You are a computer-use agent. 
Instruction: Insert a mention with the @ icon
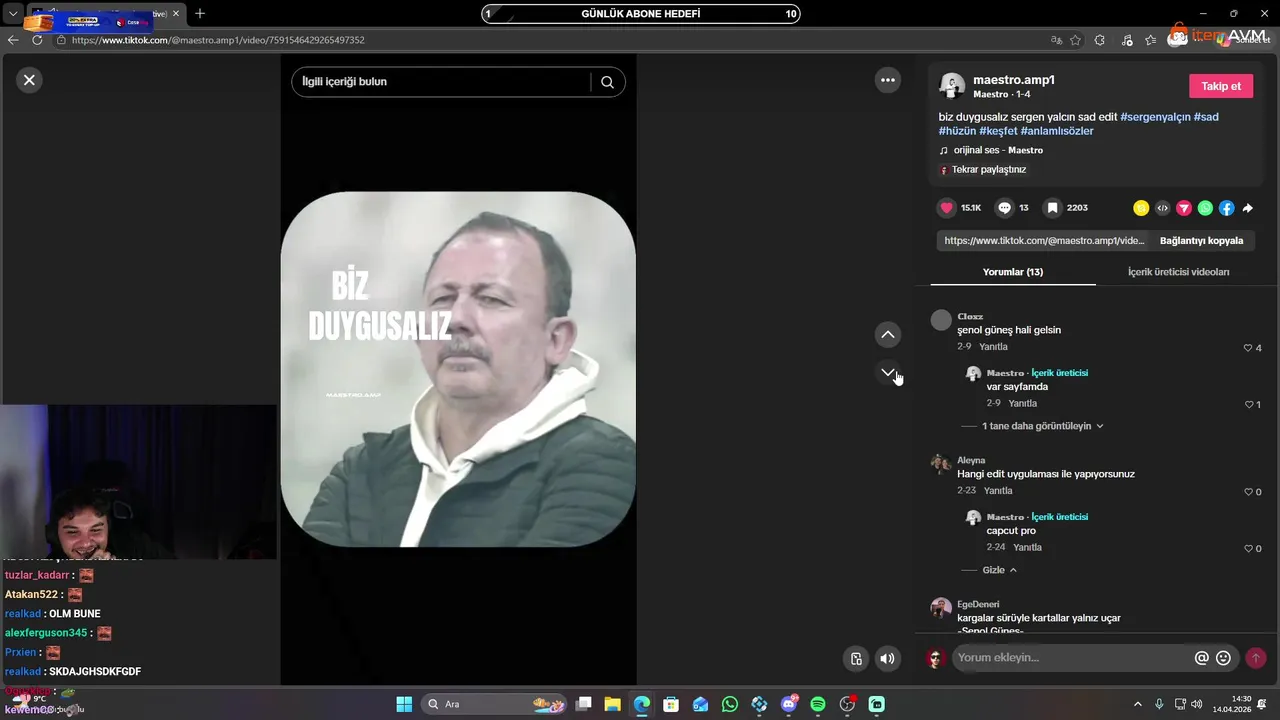point(1202,658)
